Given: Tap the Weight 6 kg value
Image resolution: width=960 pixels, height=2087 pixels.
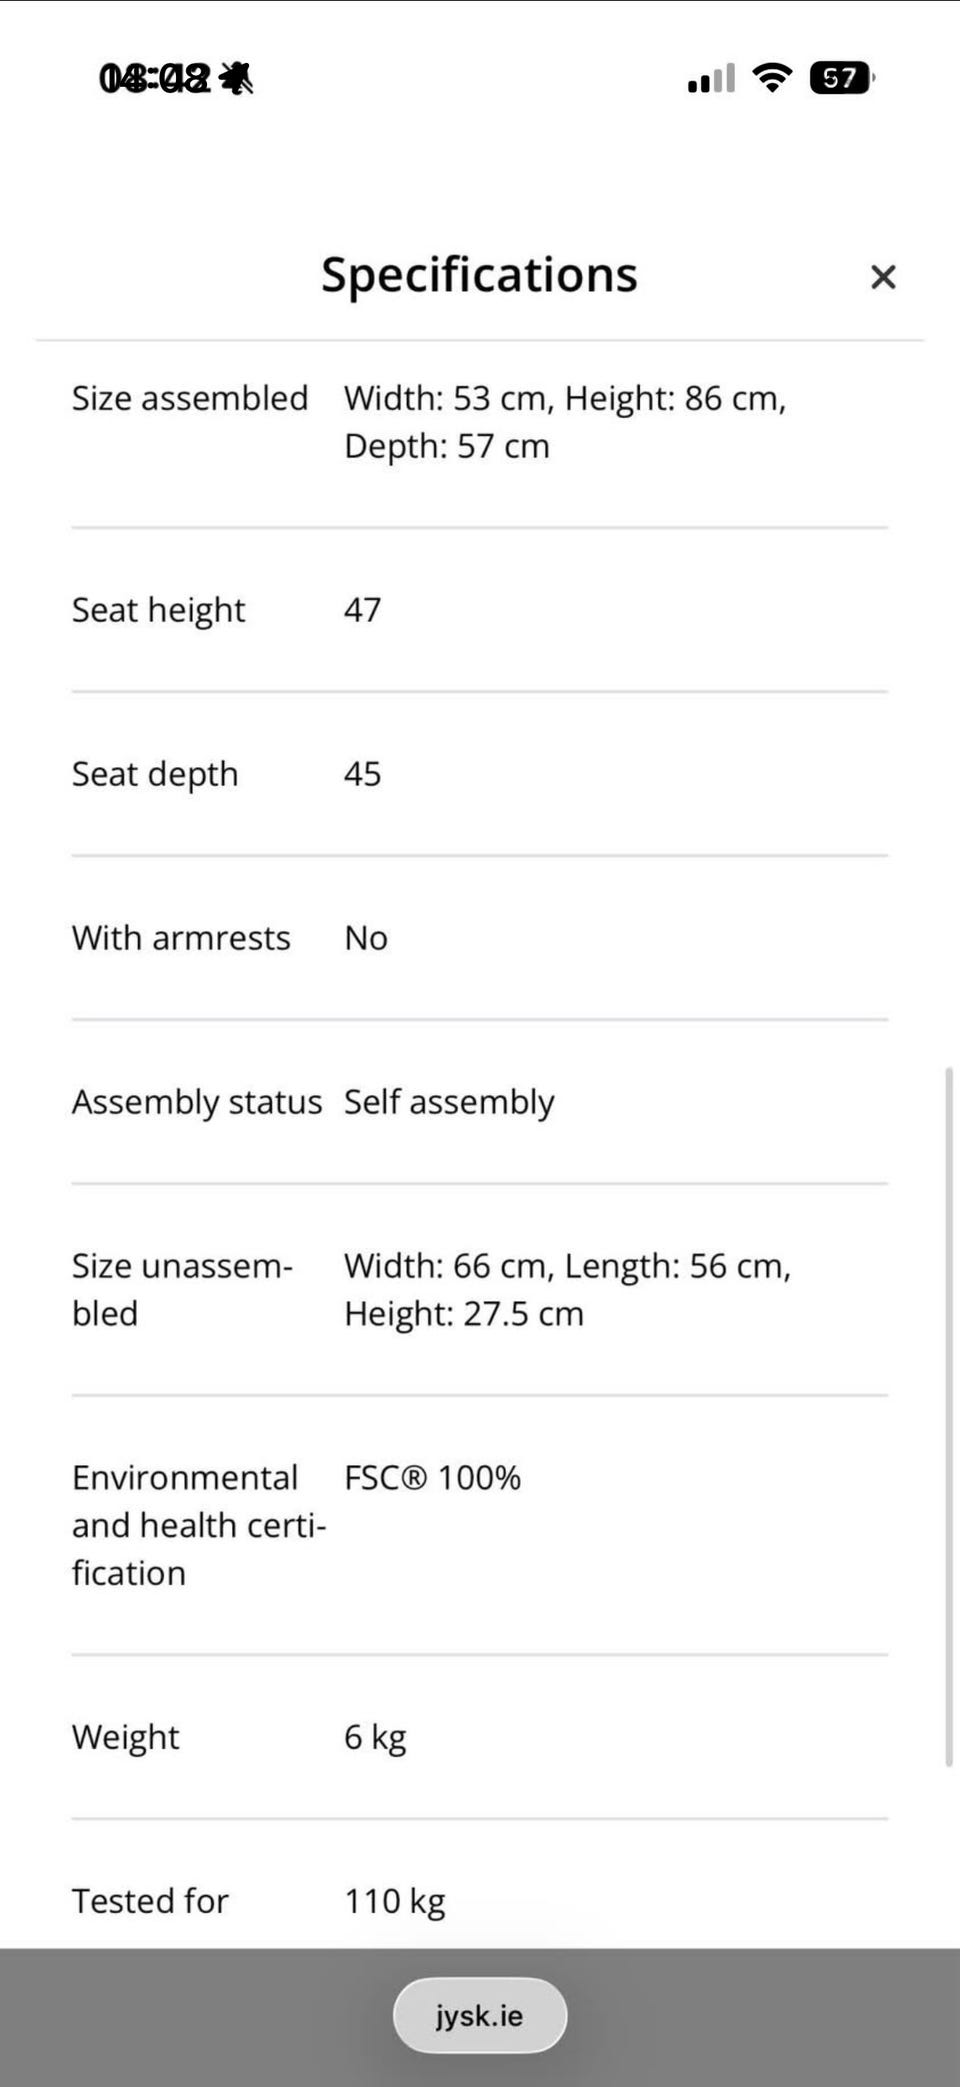Looking at the screenshot, I should point(375,1738).
